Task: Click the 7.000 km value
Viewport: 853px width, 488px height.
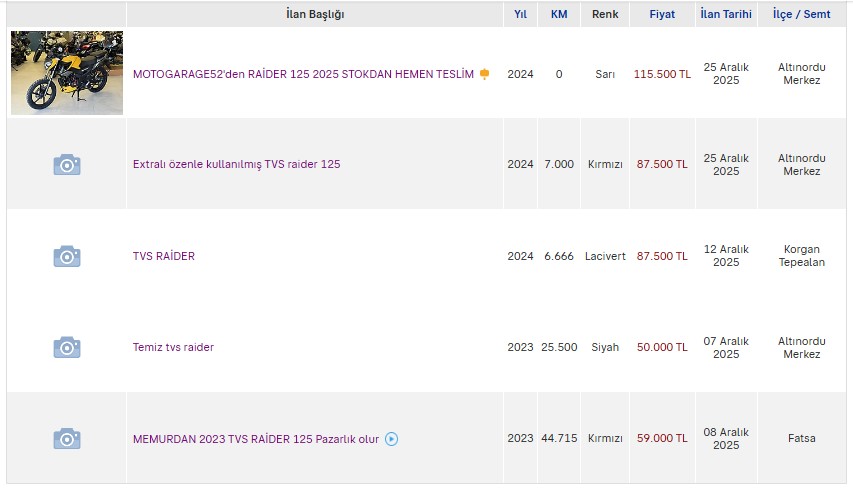Action: (x=559, y=164)
